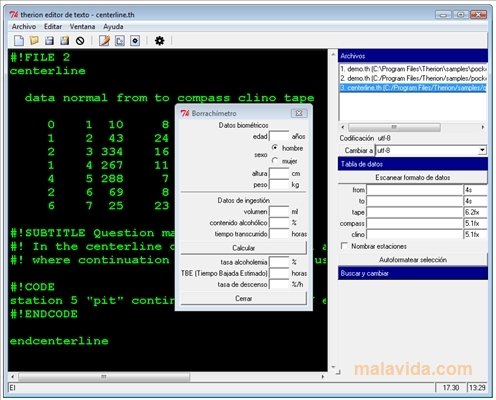The height and width of the screenshot is (400, 496).
Task: Click the contenido alcohólico input field
Action: pos(279,222)
